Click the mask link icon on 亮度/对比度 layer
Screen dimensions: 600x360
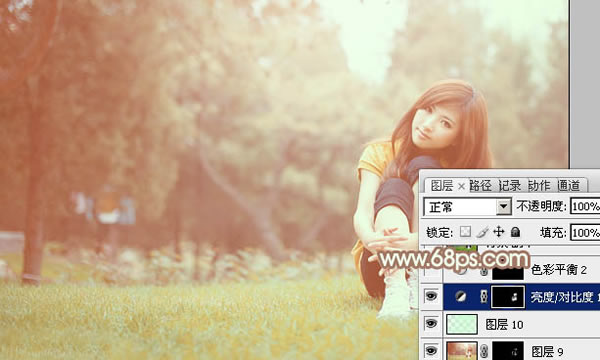[484, 296]
